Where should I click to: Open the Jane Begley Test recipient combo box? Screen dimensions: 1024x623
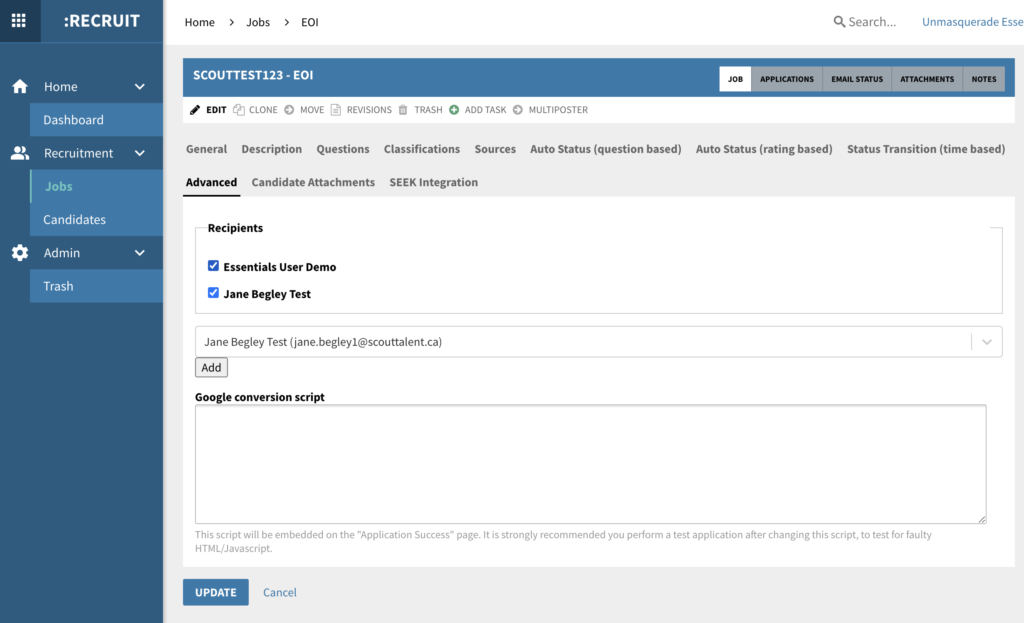[598, 342]
